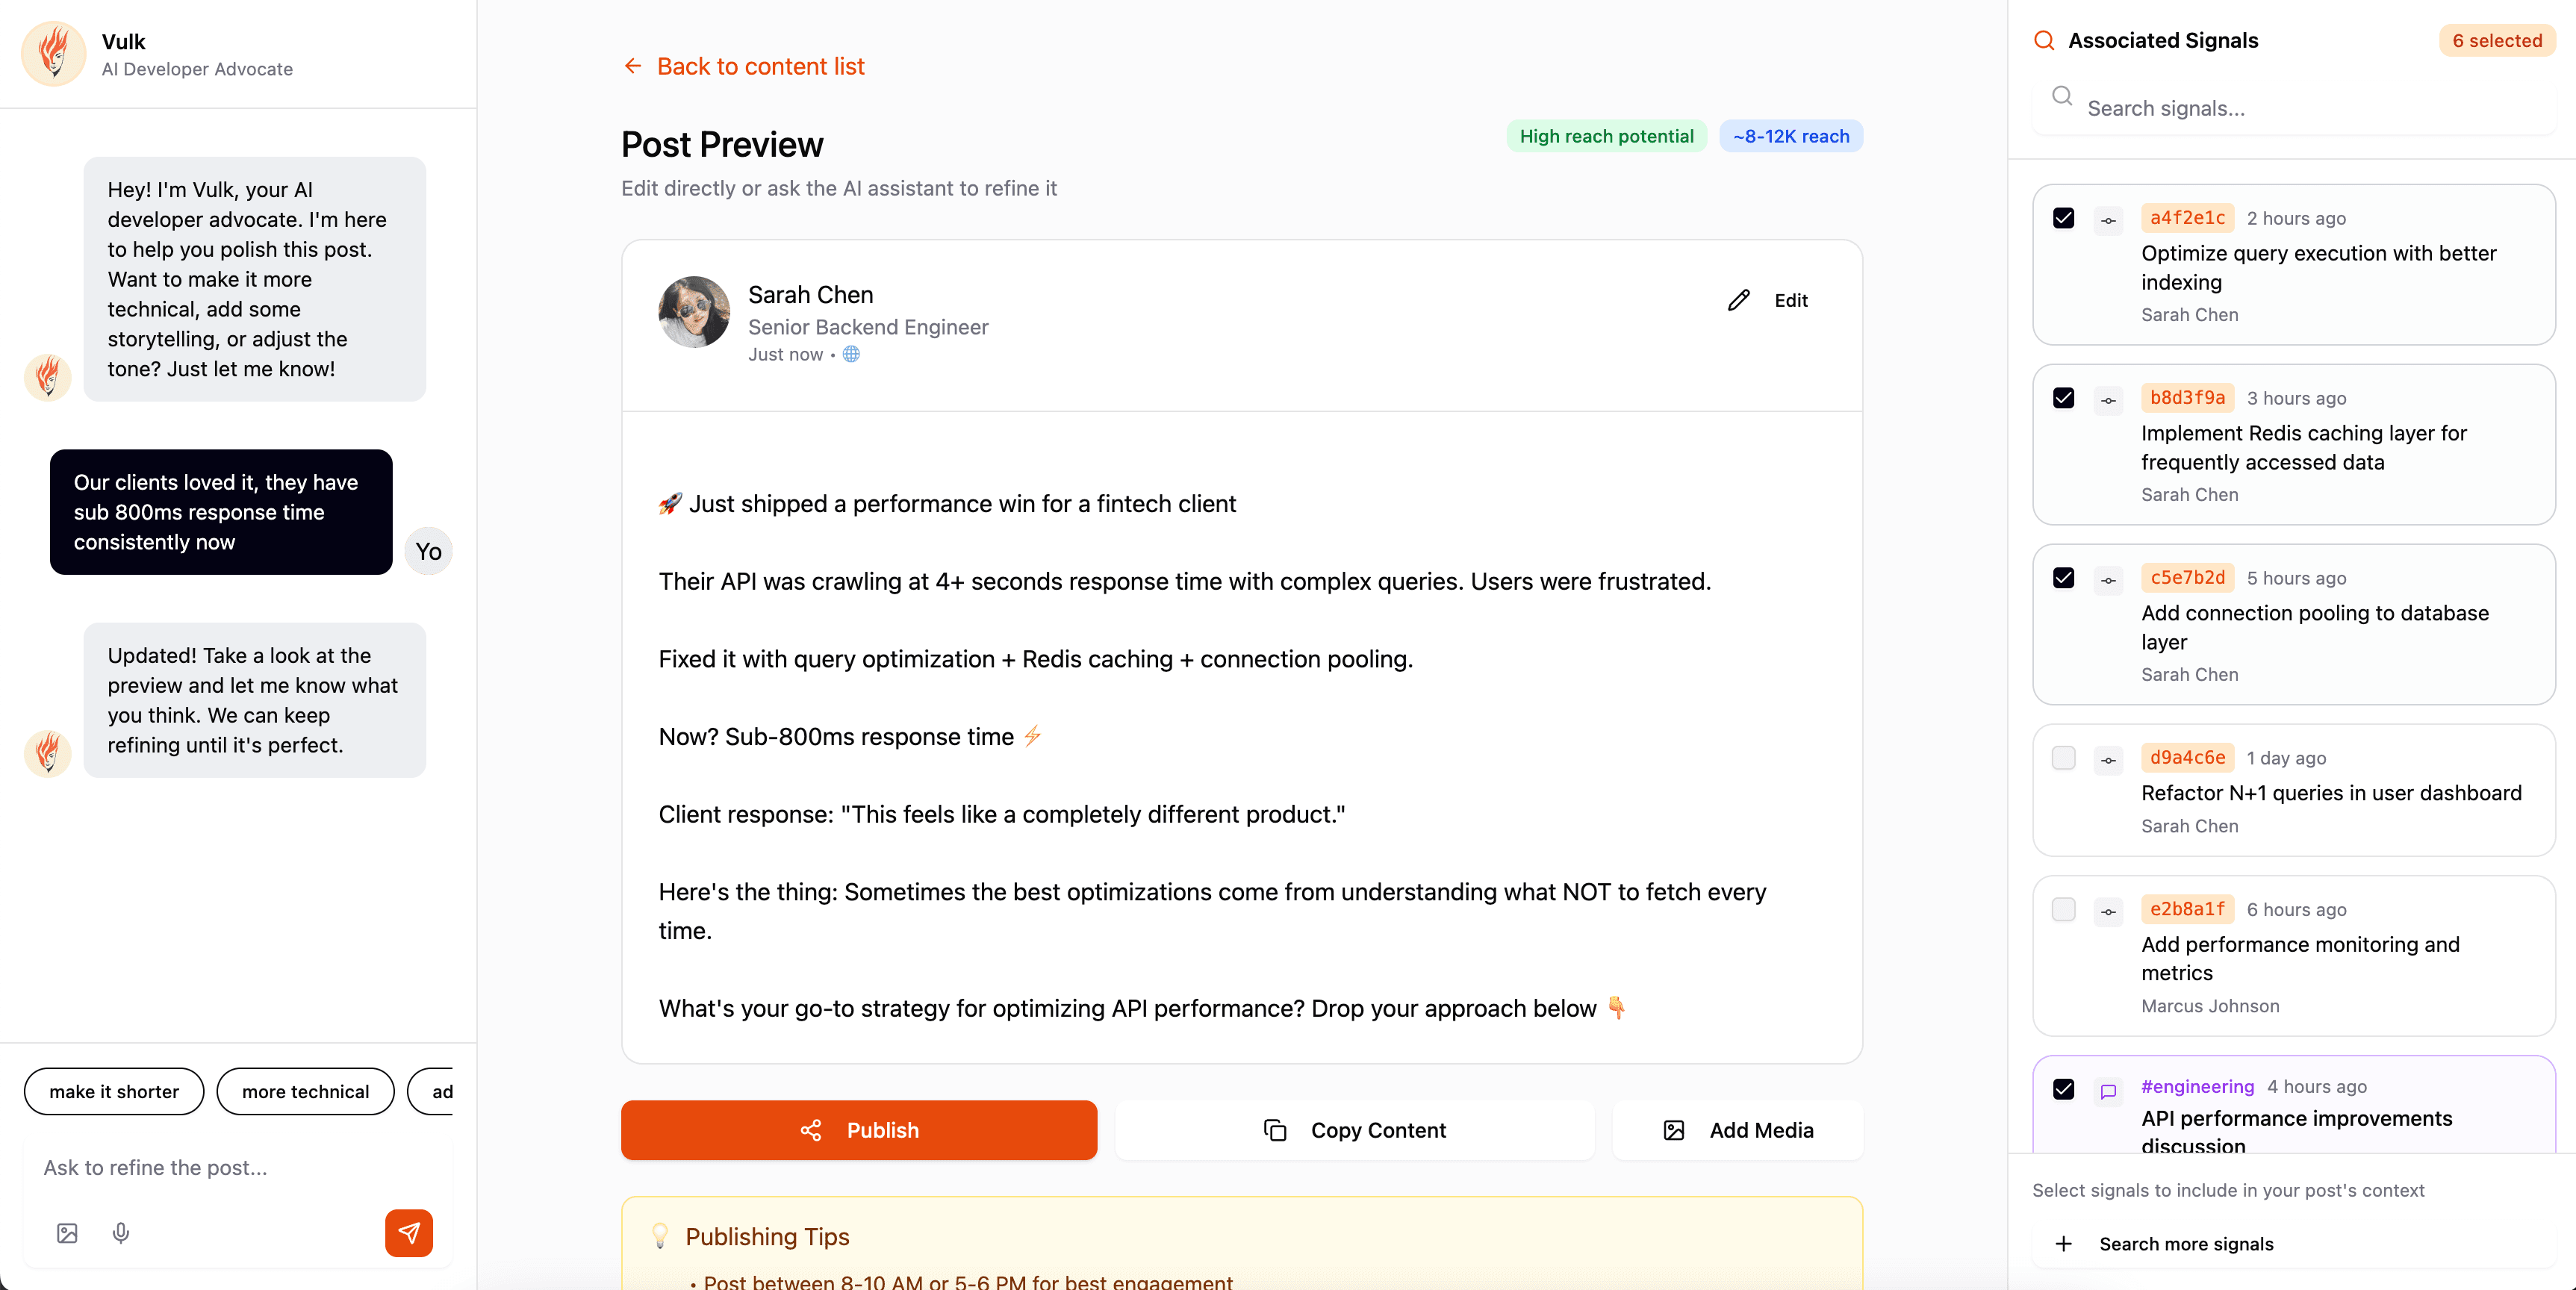Open the image attachment icon in chat input
The width and height of the screenshot is (2576, 1290).
coord(66,1233)
